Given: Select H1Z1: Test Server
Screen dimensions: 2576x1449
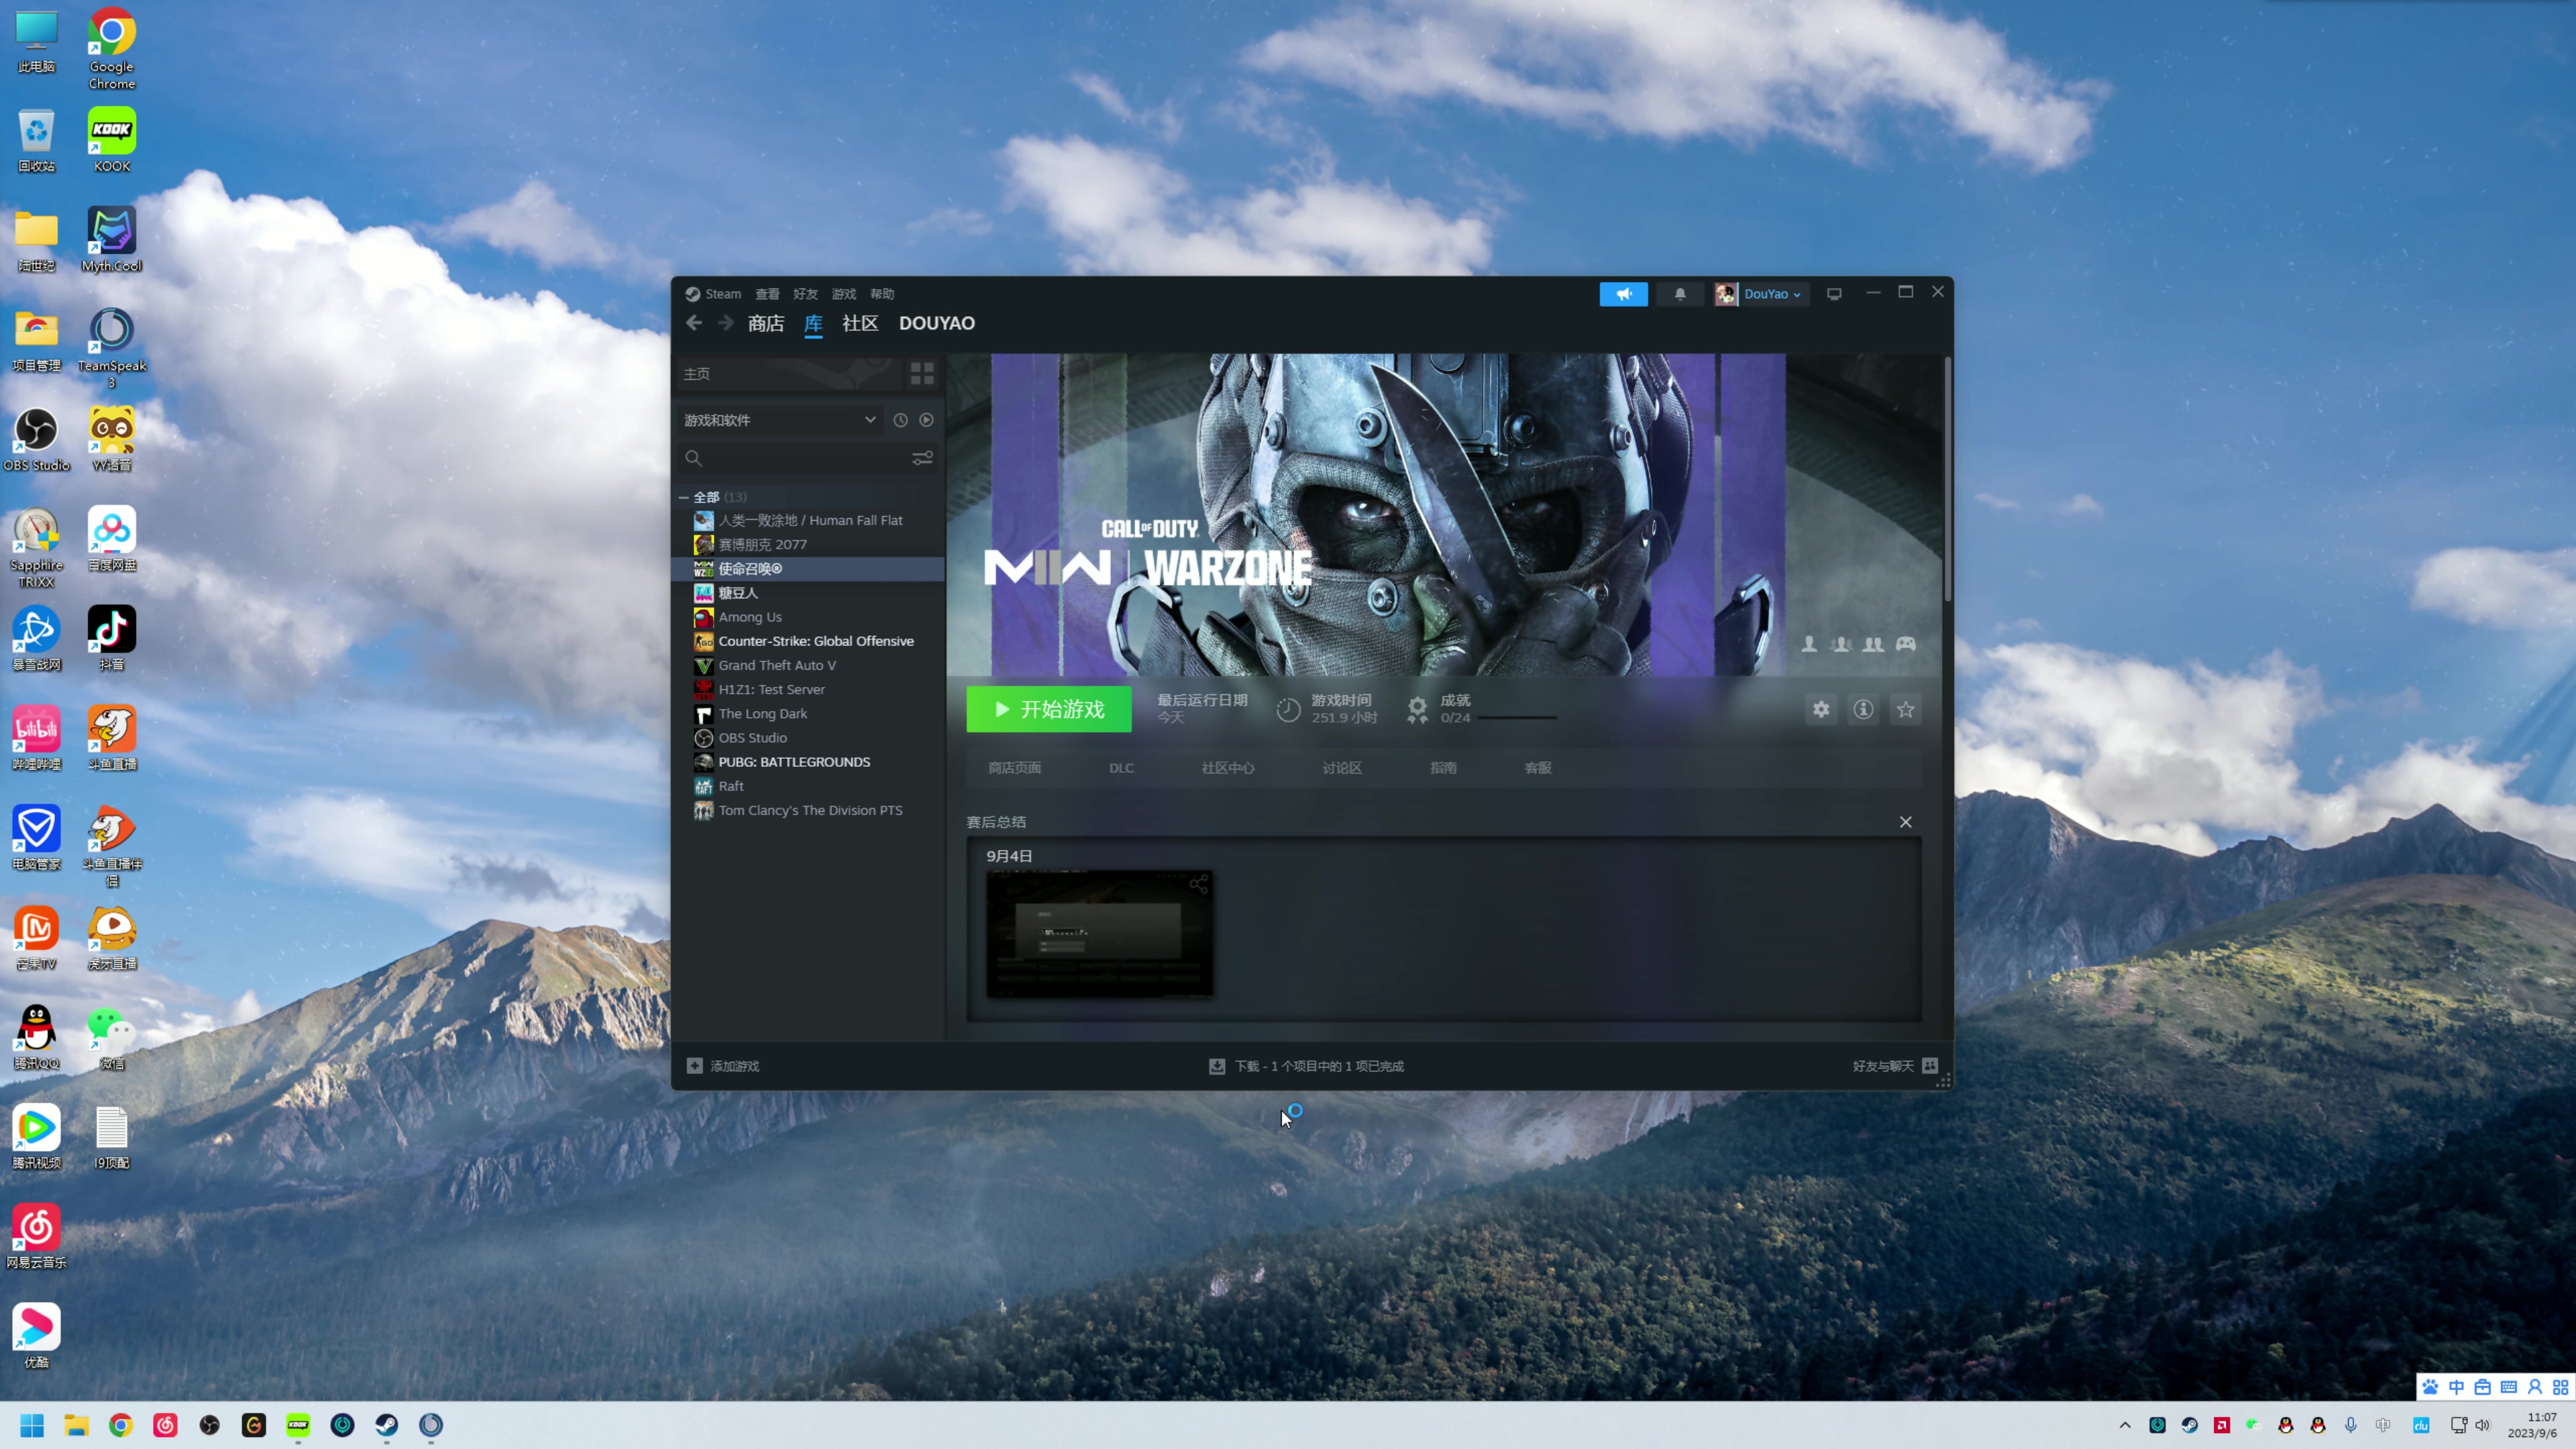Looking at the screenshot, I should coord(809,690).
